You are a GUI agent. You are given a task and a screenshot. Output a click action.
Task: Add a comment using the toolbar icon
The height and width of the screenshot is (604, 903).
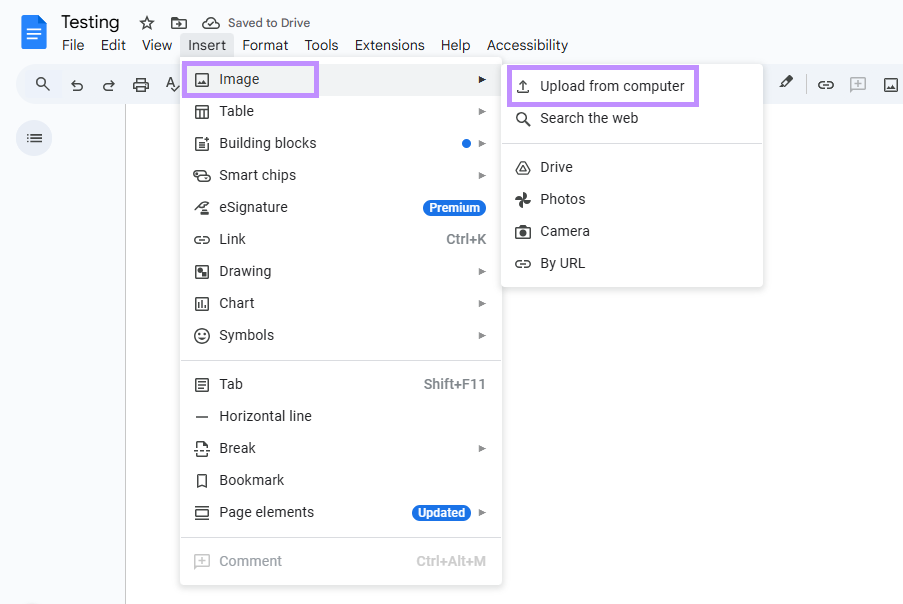pos(858,84)
